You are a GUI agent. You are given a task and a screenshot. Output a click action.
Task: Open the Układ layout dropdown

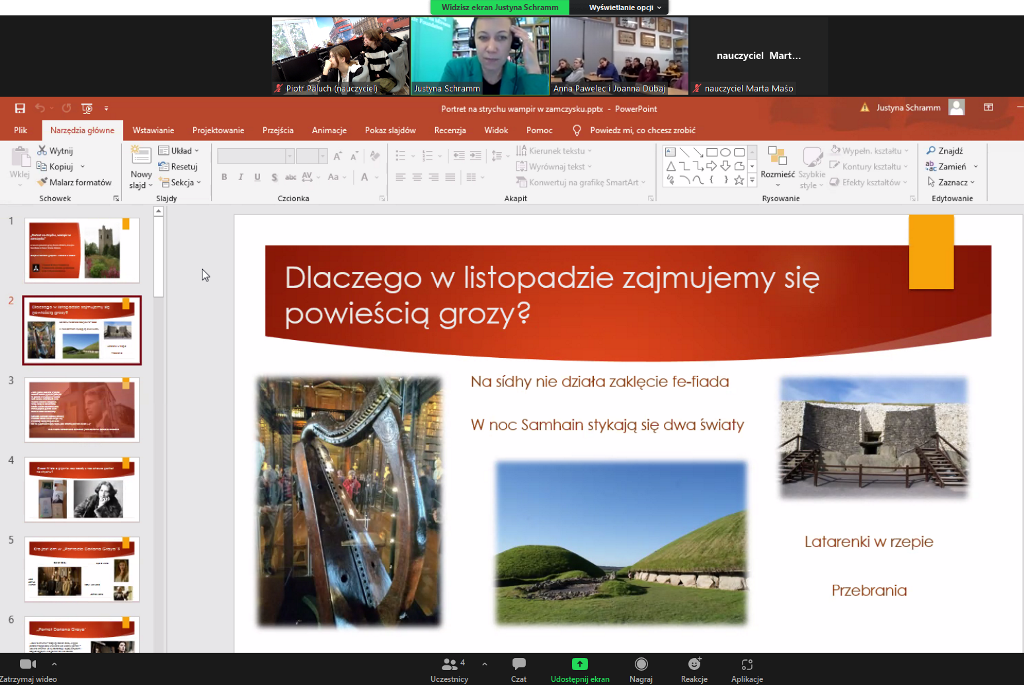coord(180,151)
